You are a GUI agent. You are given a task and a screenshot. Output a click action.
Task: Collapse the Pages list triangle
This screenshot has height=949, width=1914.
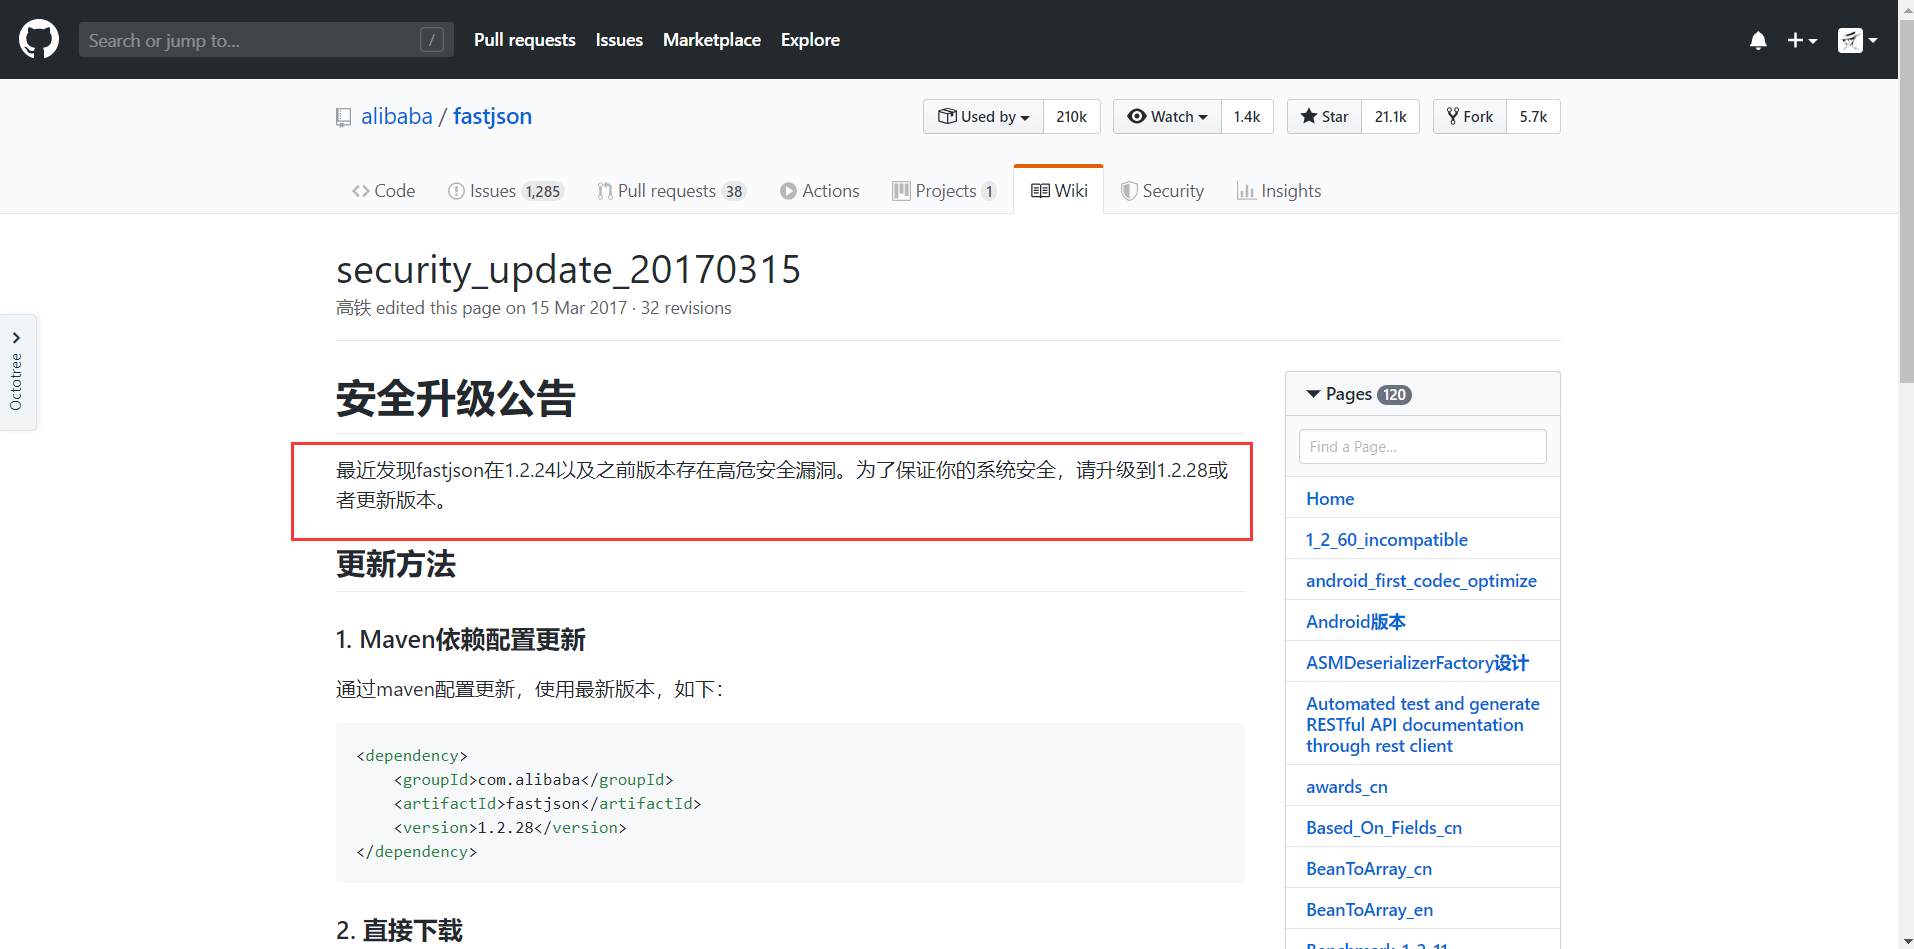(1313, 394)
